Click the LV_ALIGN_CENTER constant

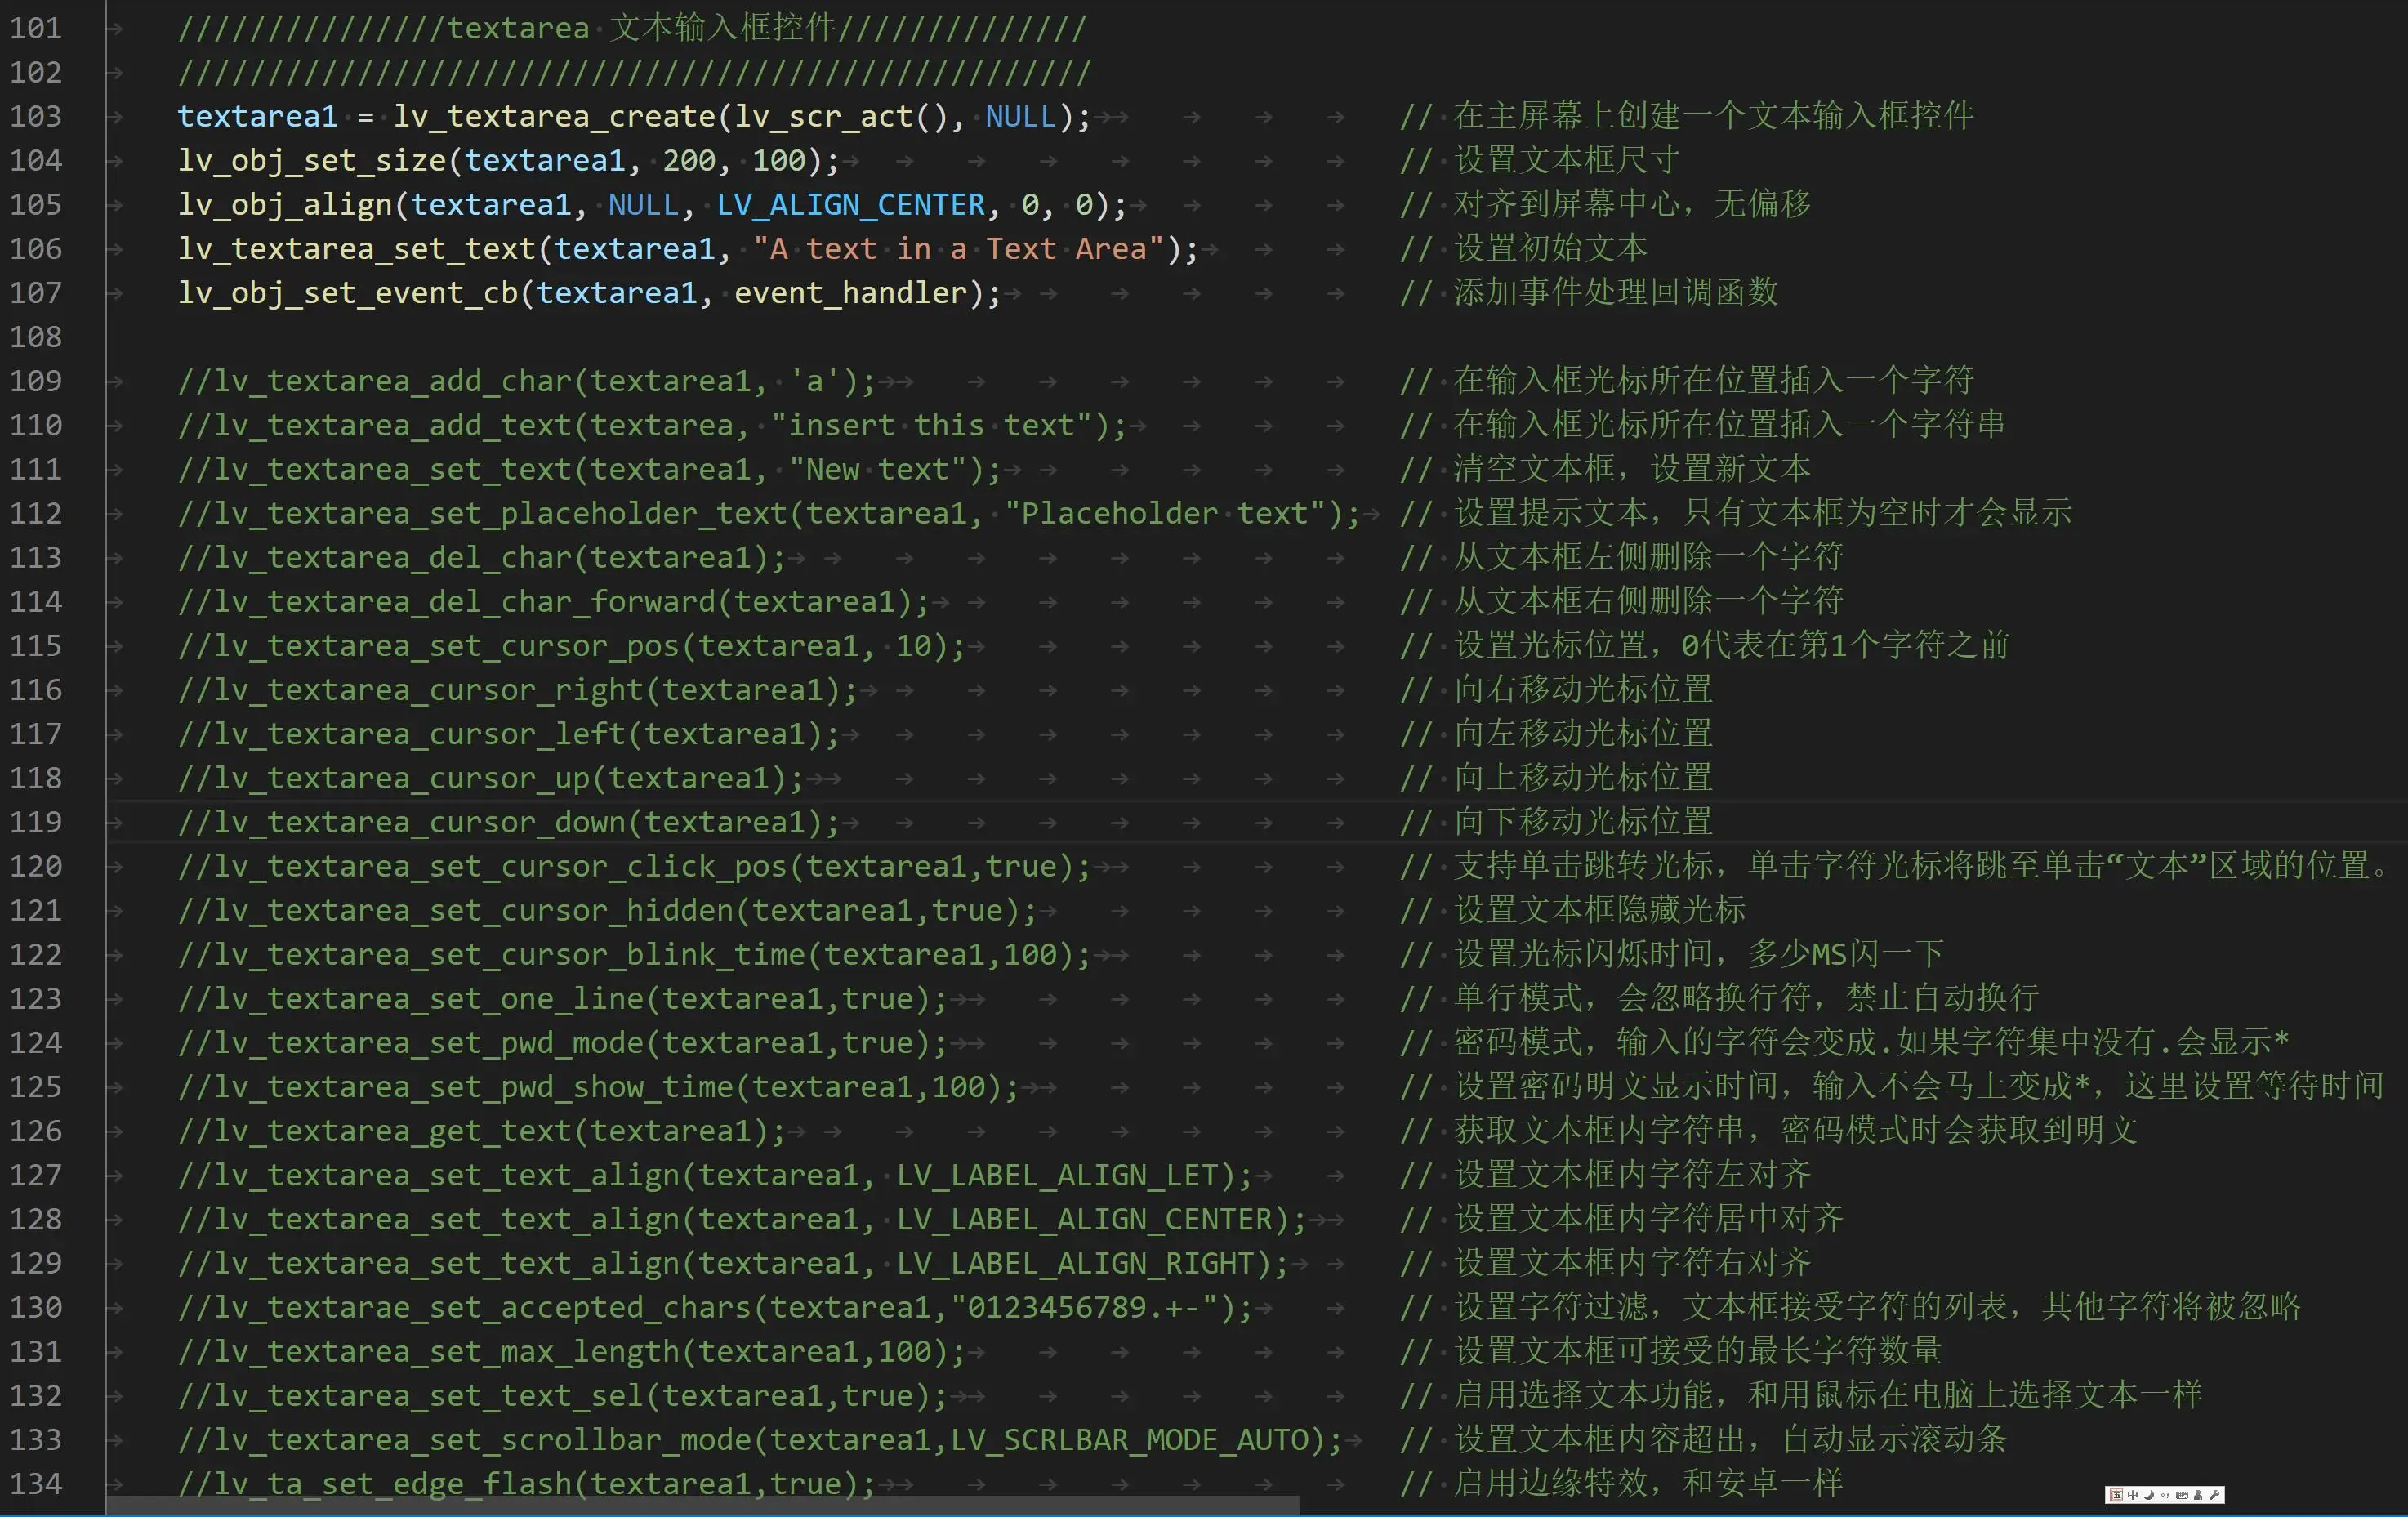(x=850, y=205)
